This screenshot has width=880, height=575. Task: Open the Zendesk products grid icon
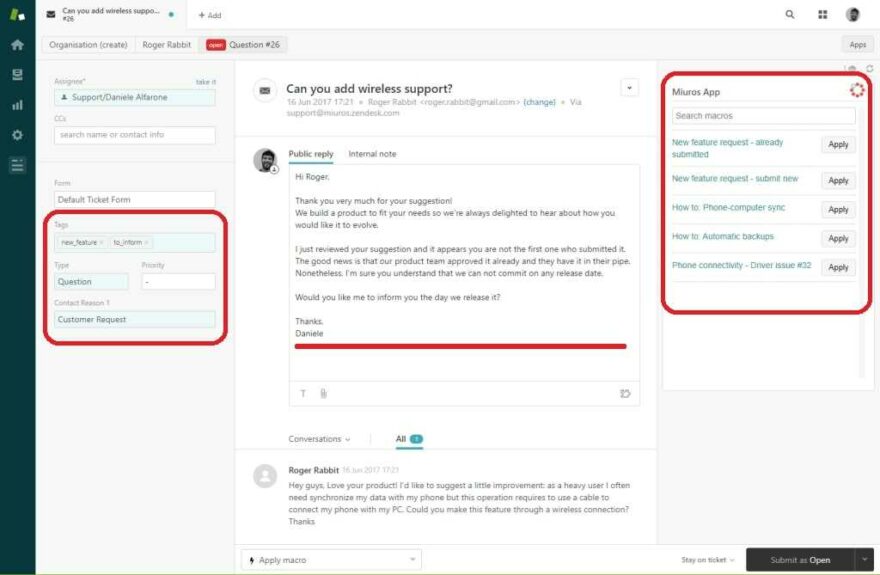coord(823,15)
